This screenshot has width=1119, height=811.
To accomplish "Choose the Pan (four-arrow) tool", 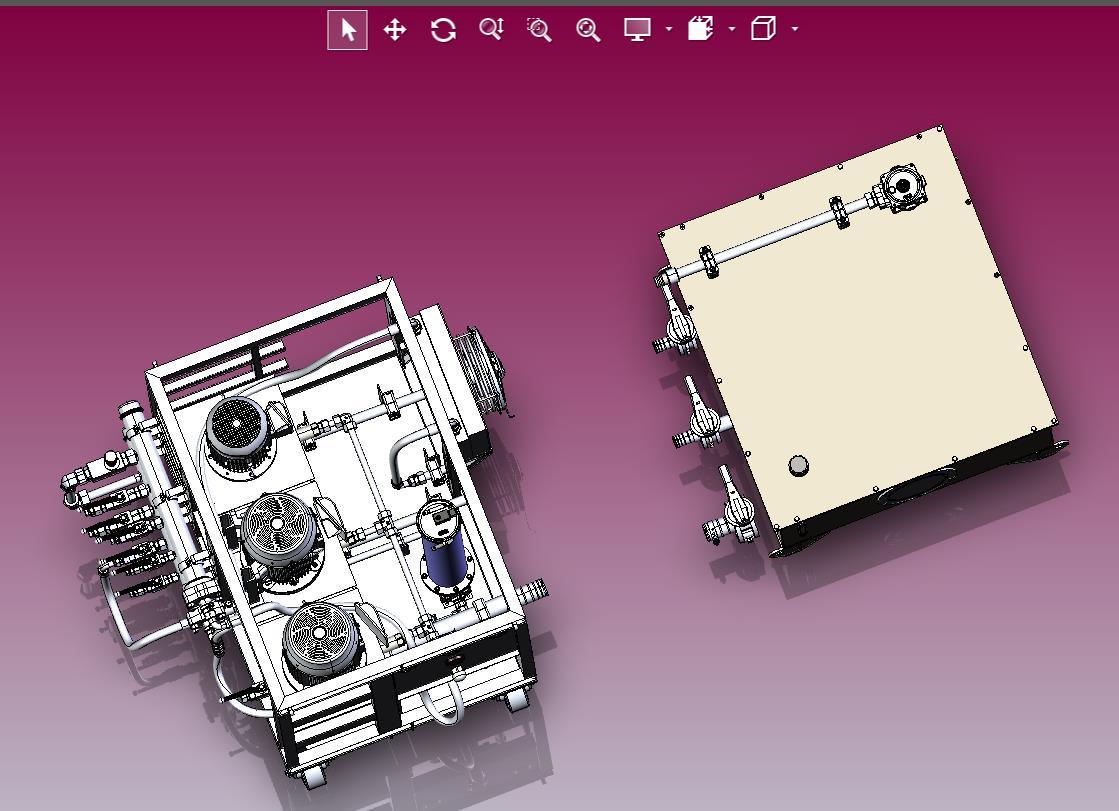I will click(395, 30).
